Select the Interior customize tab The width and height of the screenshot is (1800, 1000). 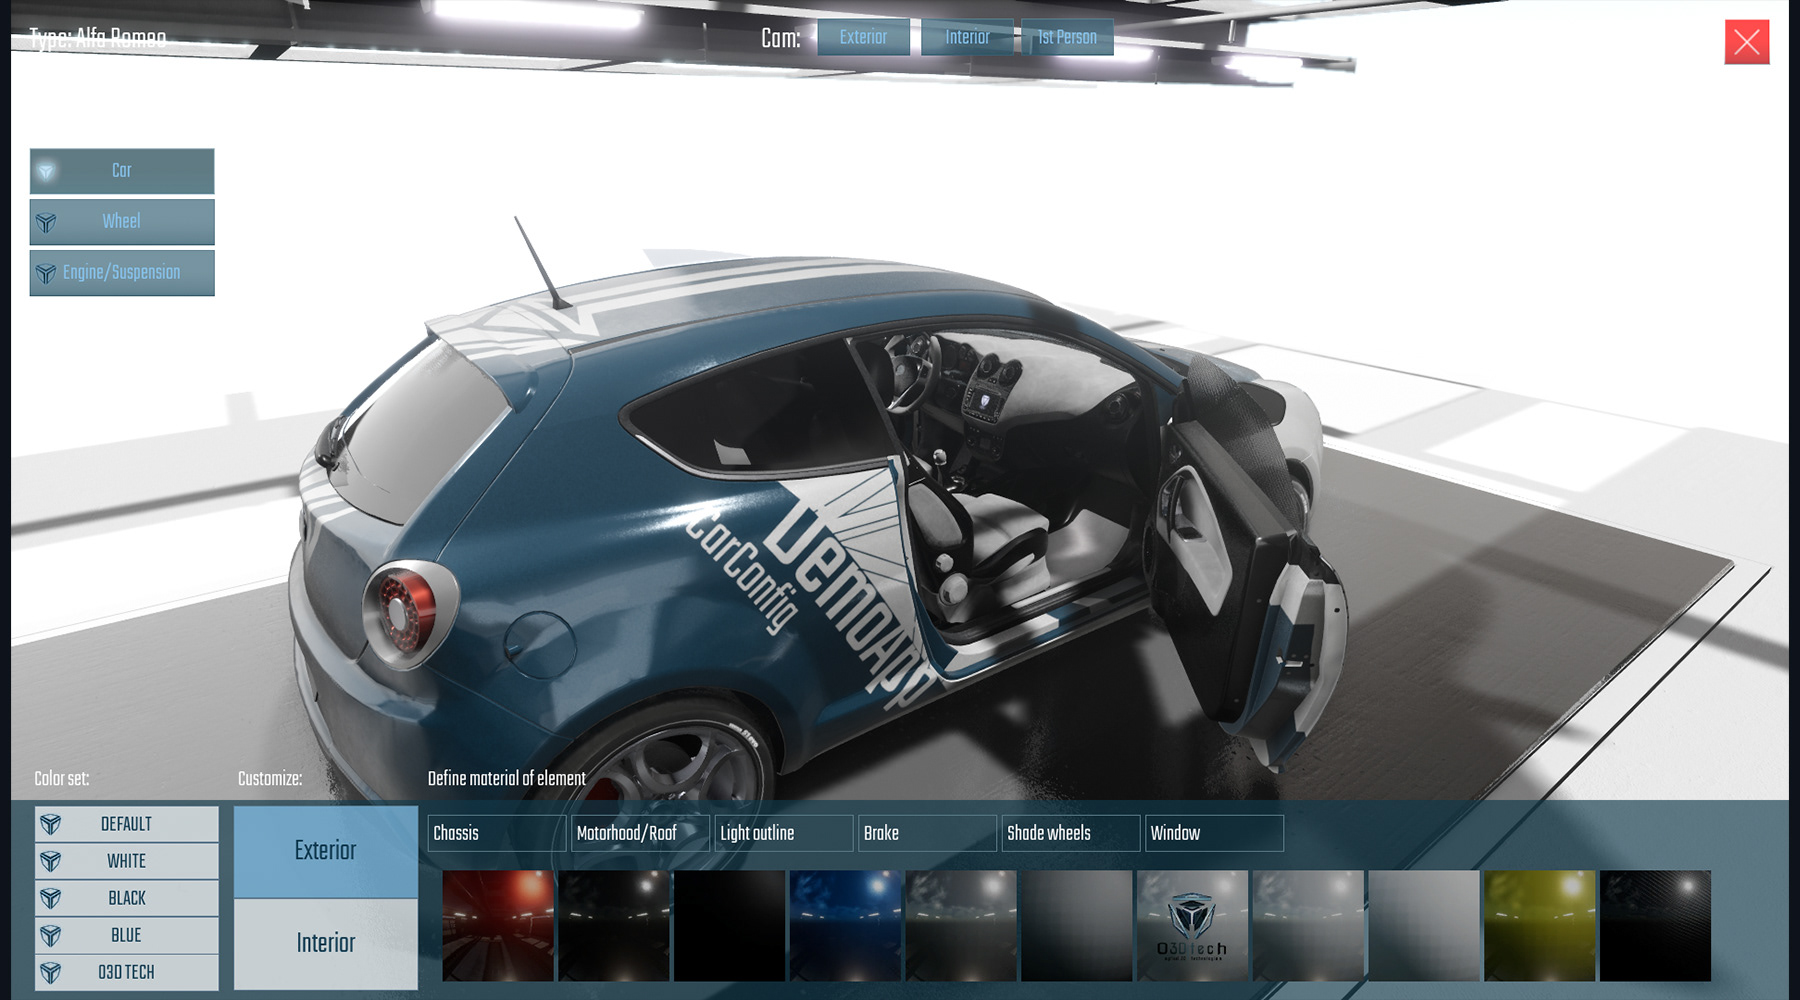click(326, 943)
